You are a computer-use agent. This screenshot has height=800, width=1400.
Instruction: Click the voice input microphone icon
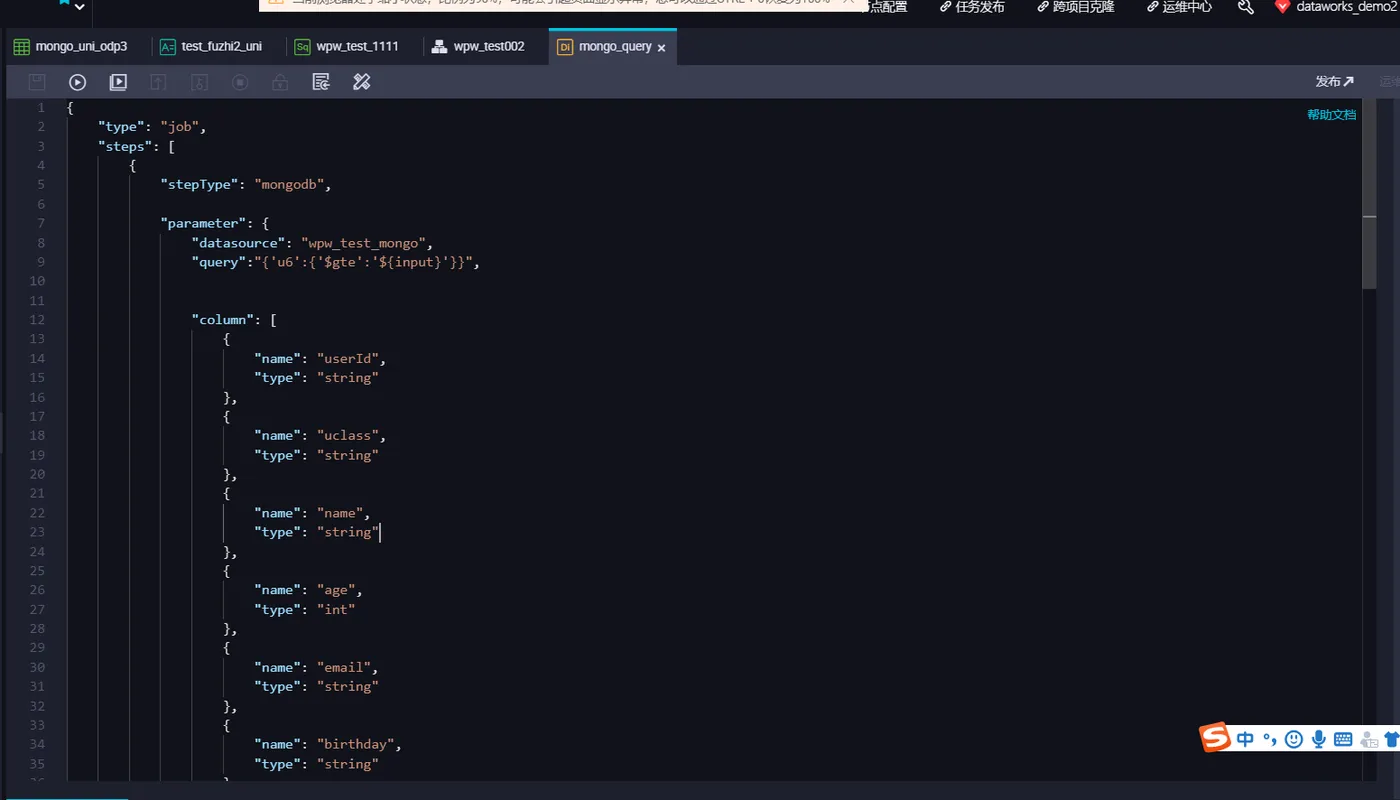[1319, 739]
